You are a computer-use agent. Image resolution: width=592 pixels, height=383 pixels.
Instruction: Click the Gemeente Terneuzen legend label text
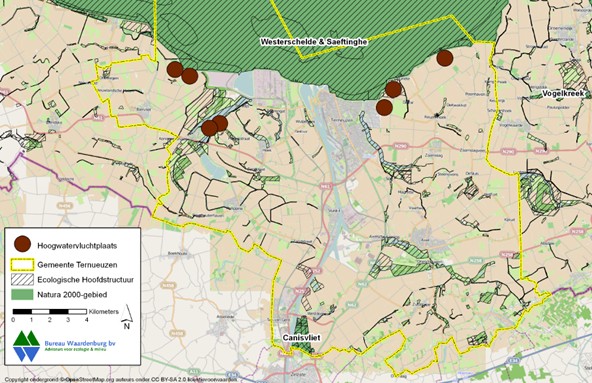pyautogui.click(x=77, y=265)
